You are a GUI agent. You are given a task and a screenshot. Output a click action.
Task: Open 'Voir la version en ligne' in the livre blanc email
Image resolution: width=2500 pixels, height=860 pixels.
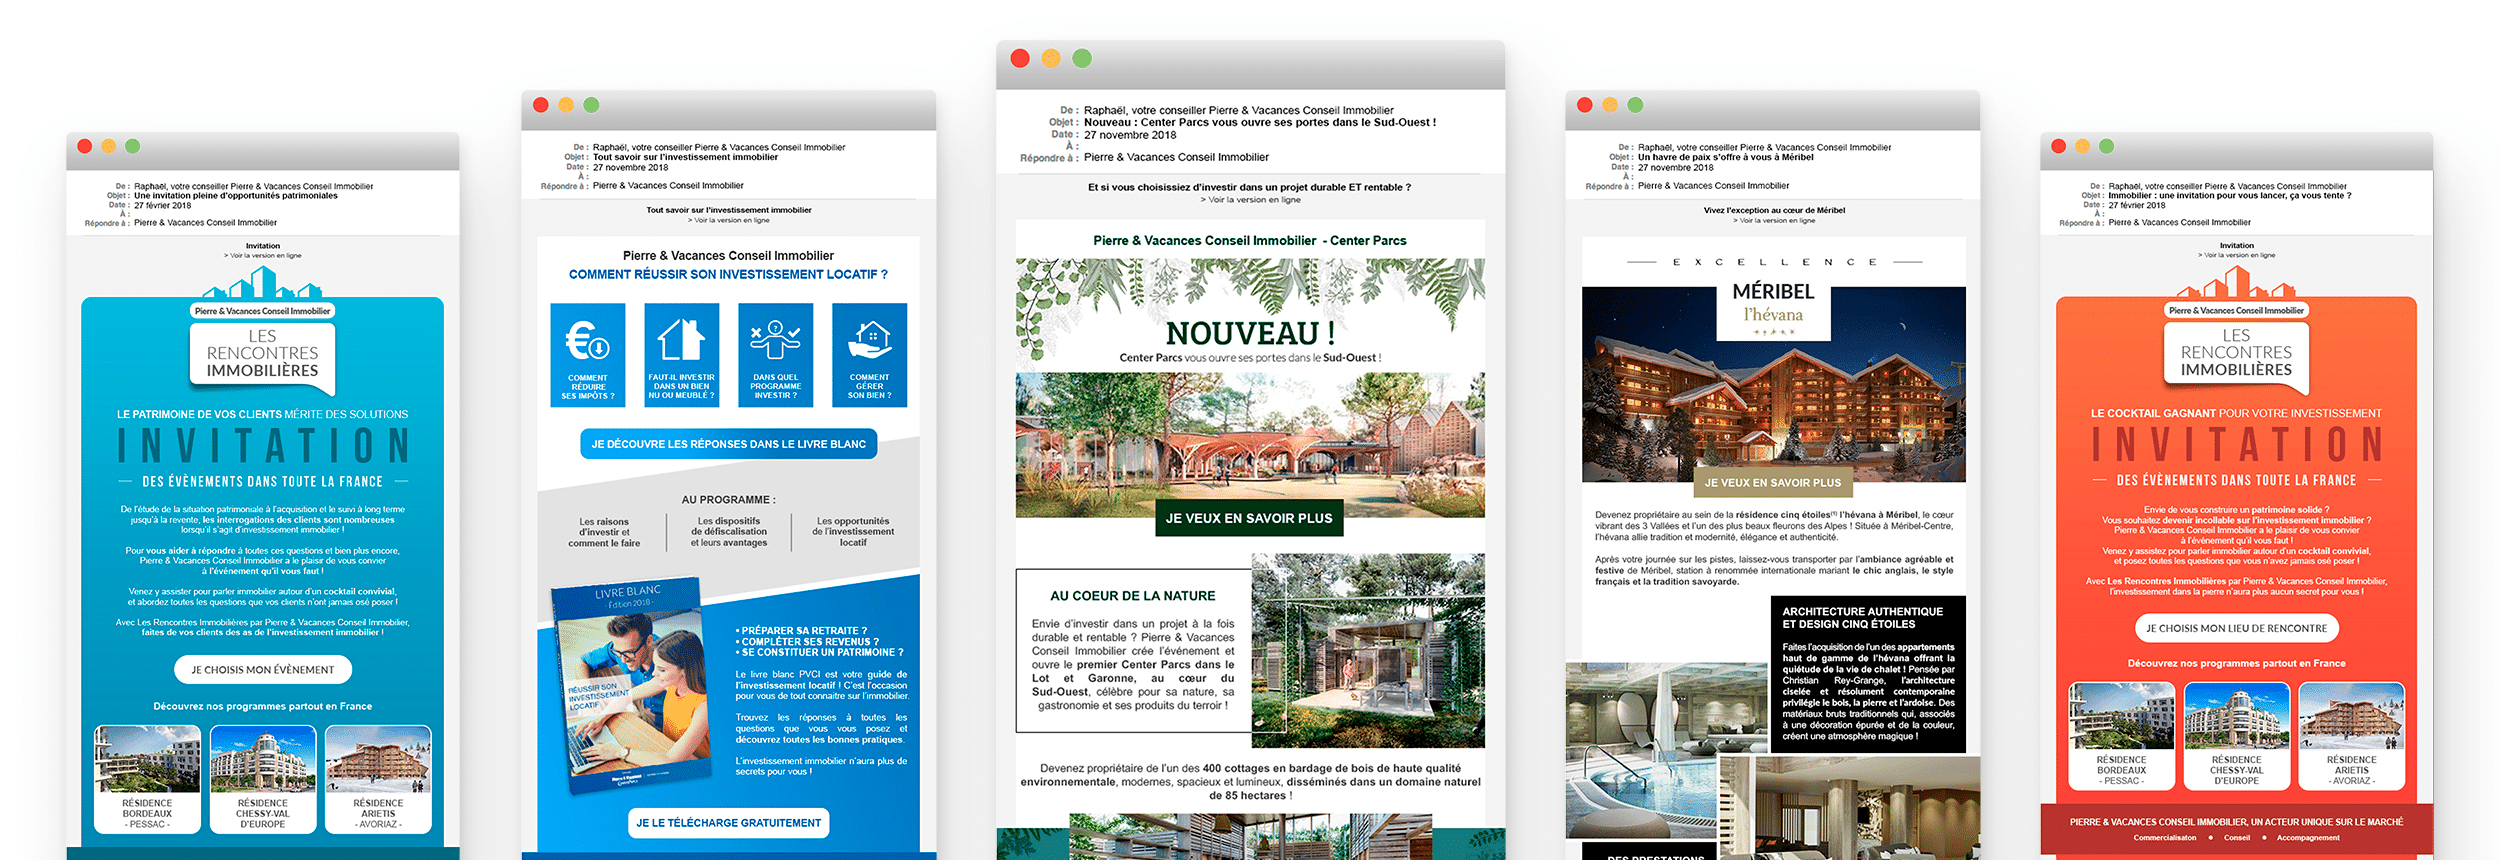point(729,220)
